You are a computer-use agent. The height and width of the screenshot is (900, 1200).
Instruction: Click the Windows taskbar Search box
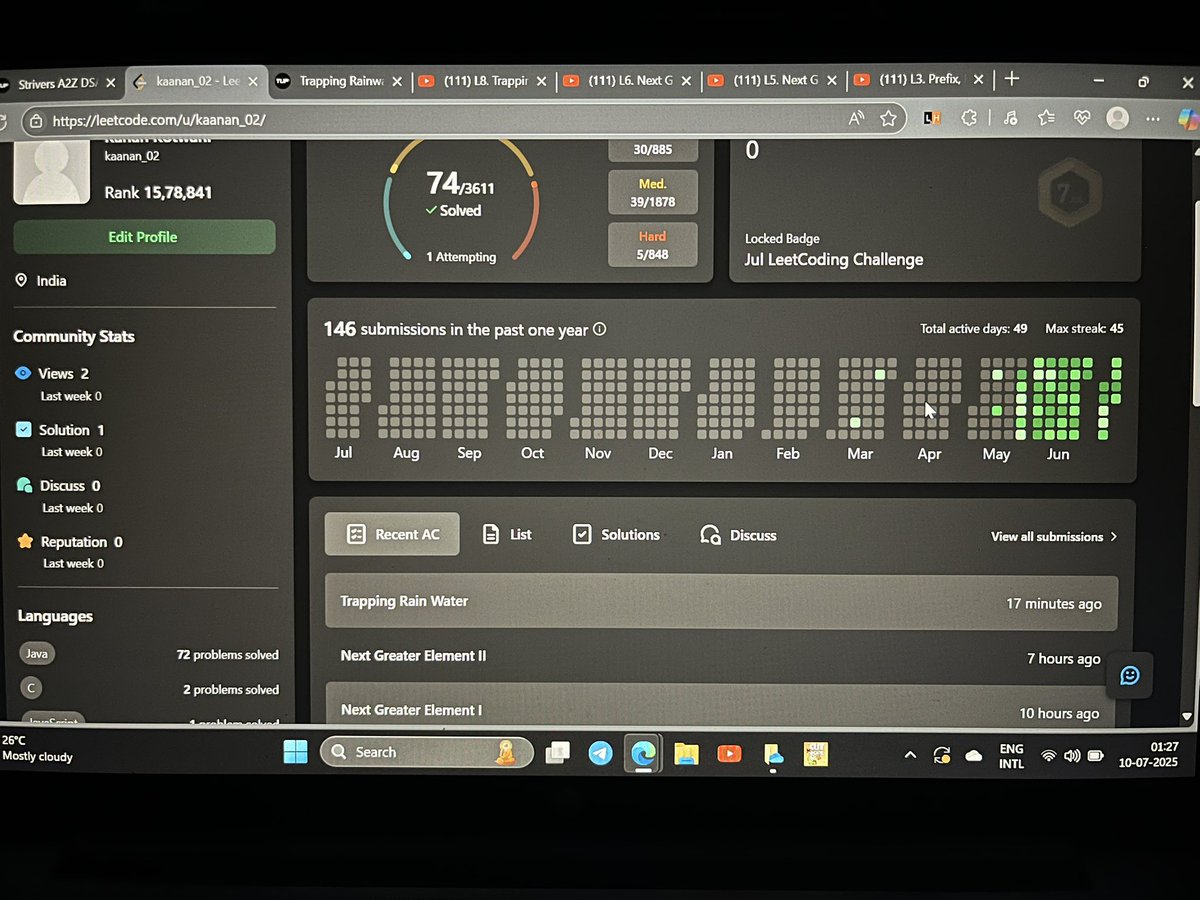[x=425, y=752]
